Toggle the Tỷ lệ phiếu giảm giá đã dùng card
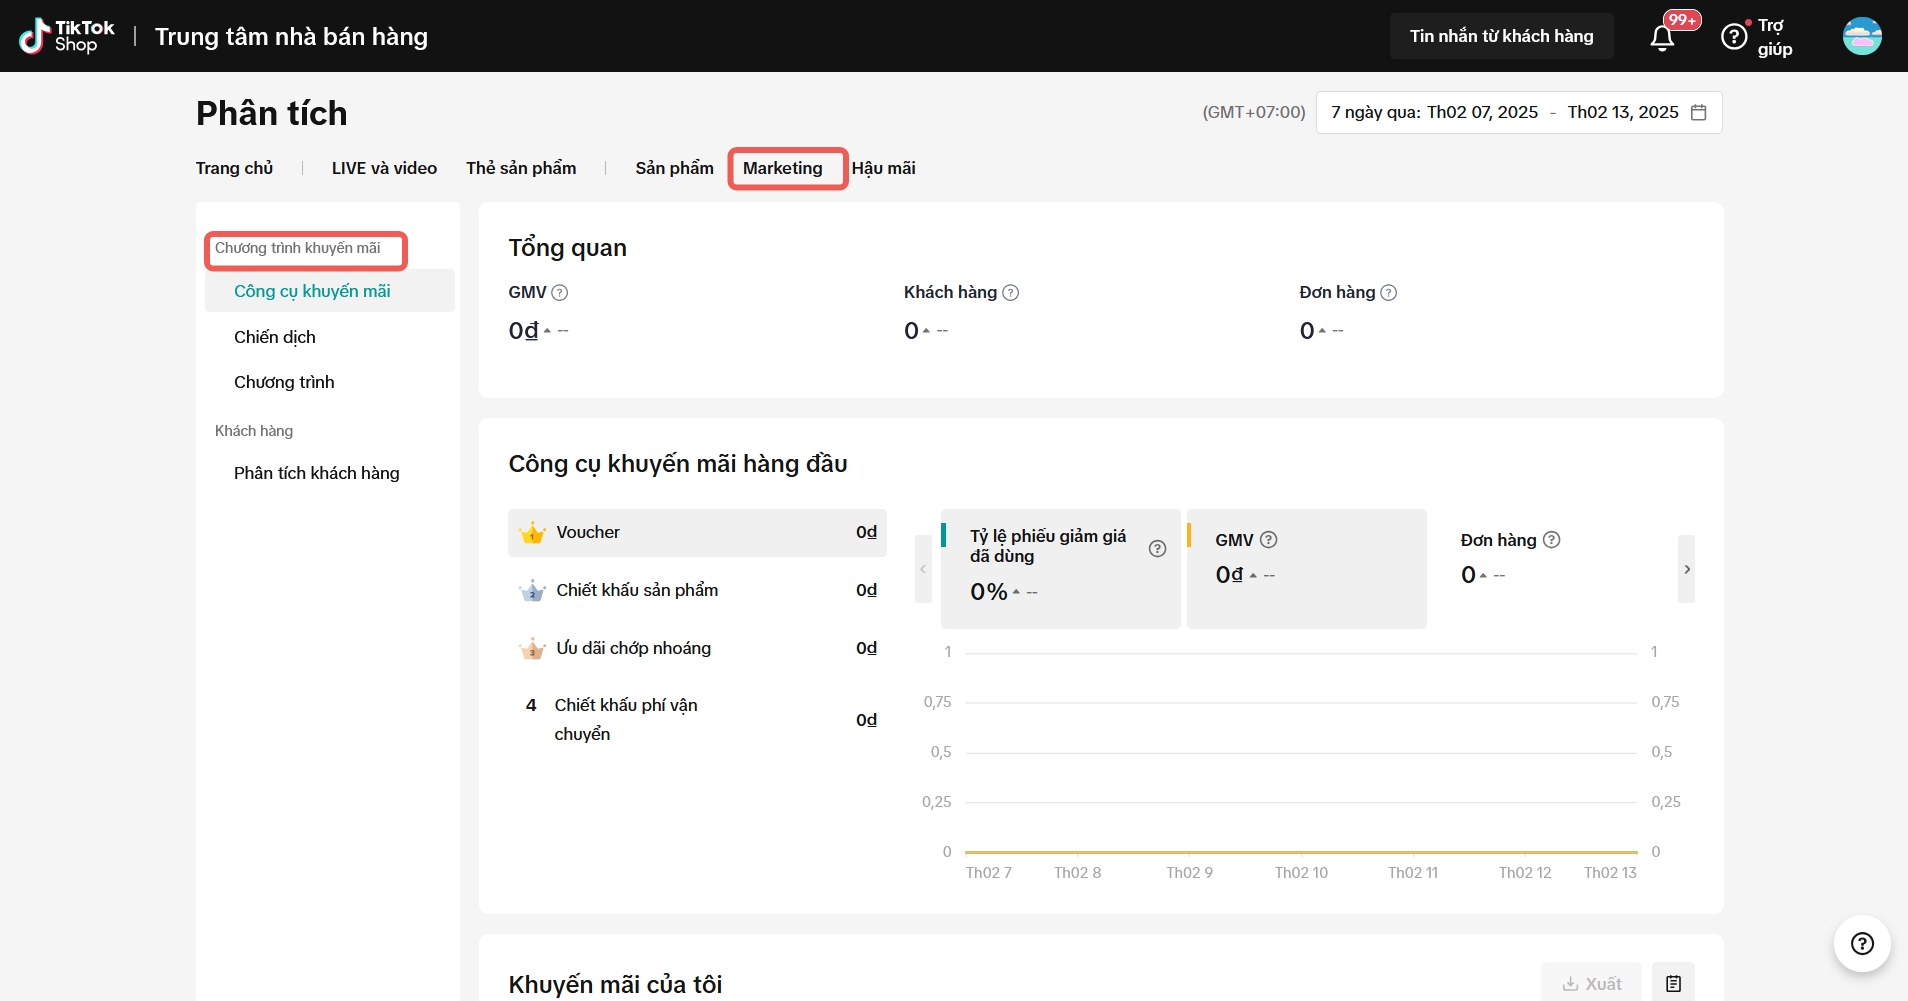This screenshot has width=1908, height=1001. click(x=1060, y=568)
